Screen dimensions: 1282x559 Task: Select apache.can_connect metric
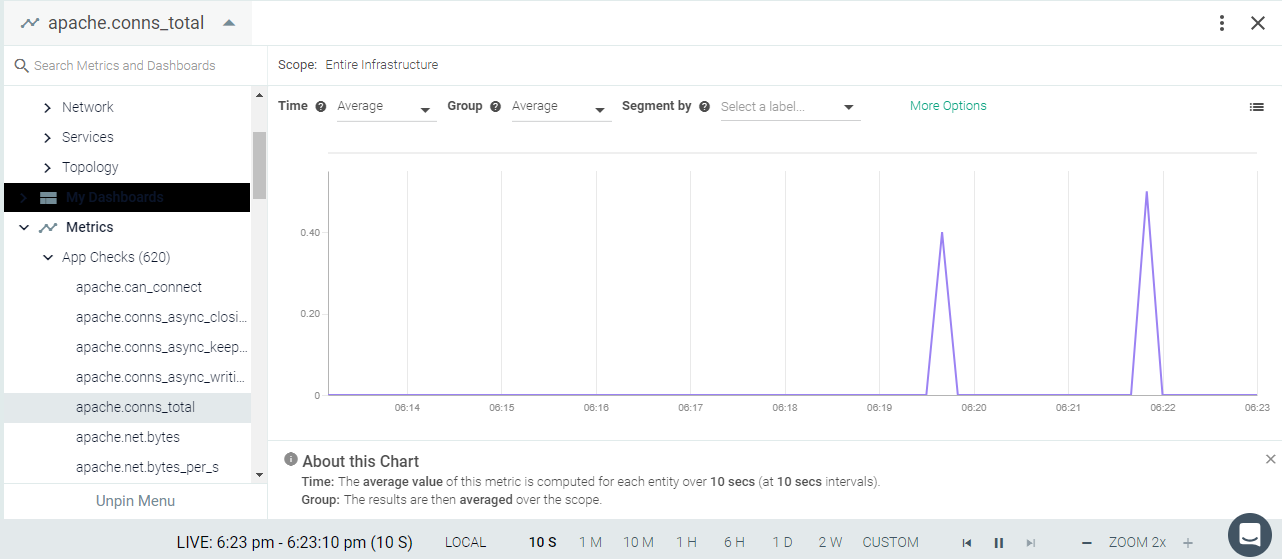pyautogui.click(x=139, y=287)
